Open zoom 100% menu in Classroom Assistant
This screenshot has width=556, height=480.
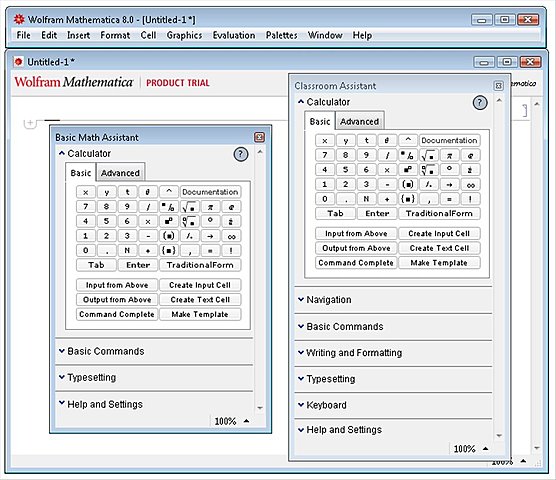point(471,449)
